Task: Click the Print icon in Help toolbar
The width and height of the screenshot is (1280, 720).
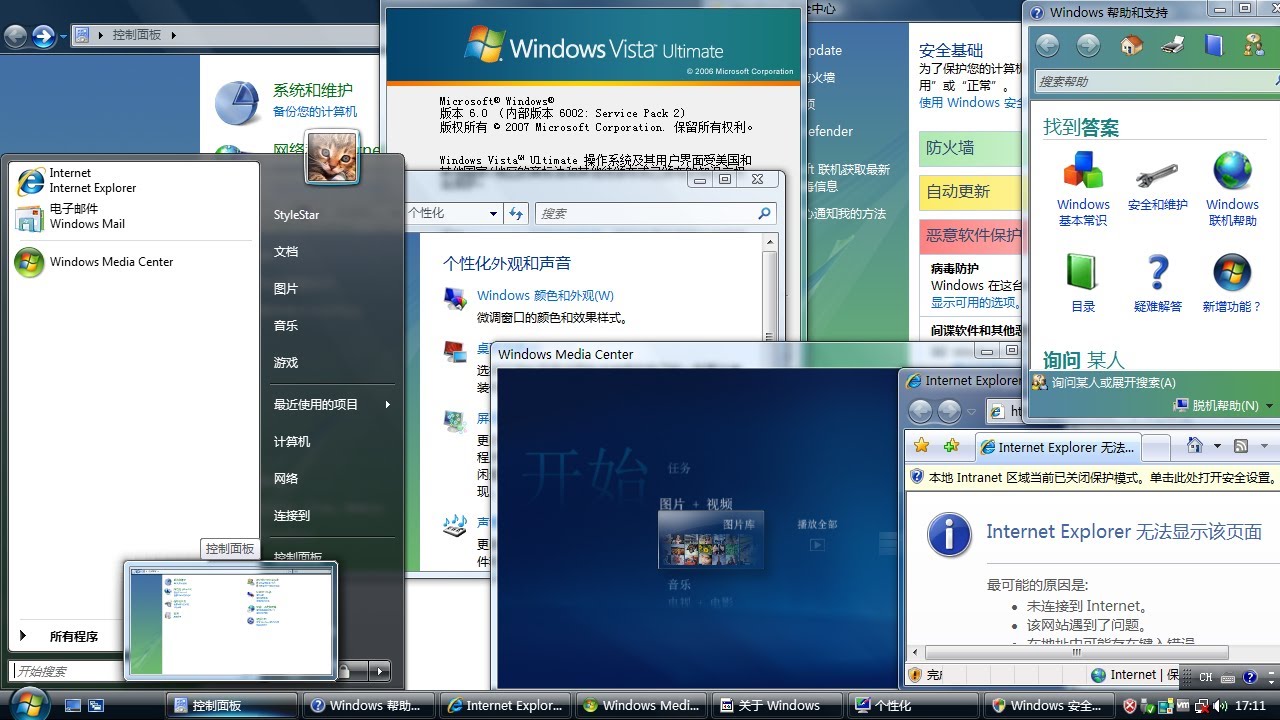Action: (1172, 45)
